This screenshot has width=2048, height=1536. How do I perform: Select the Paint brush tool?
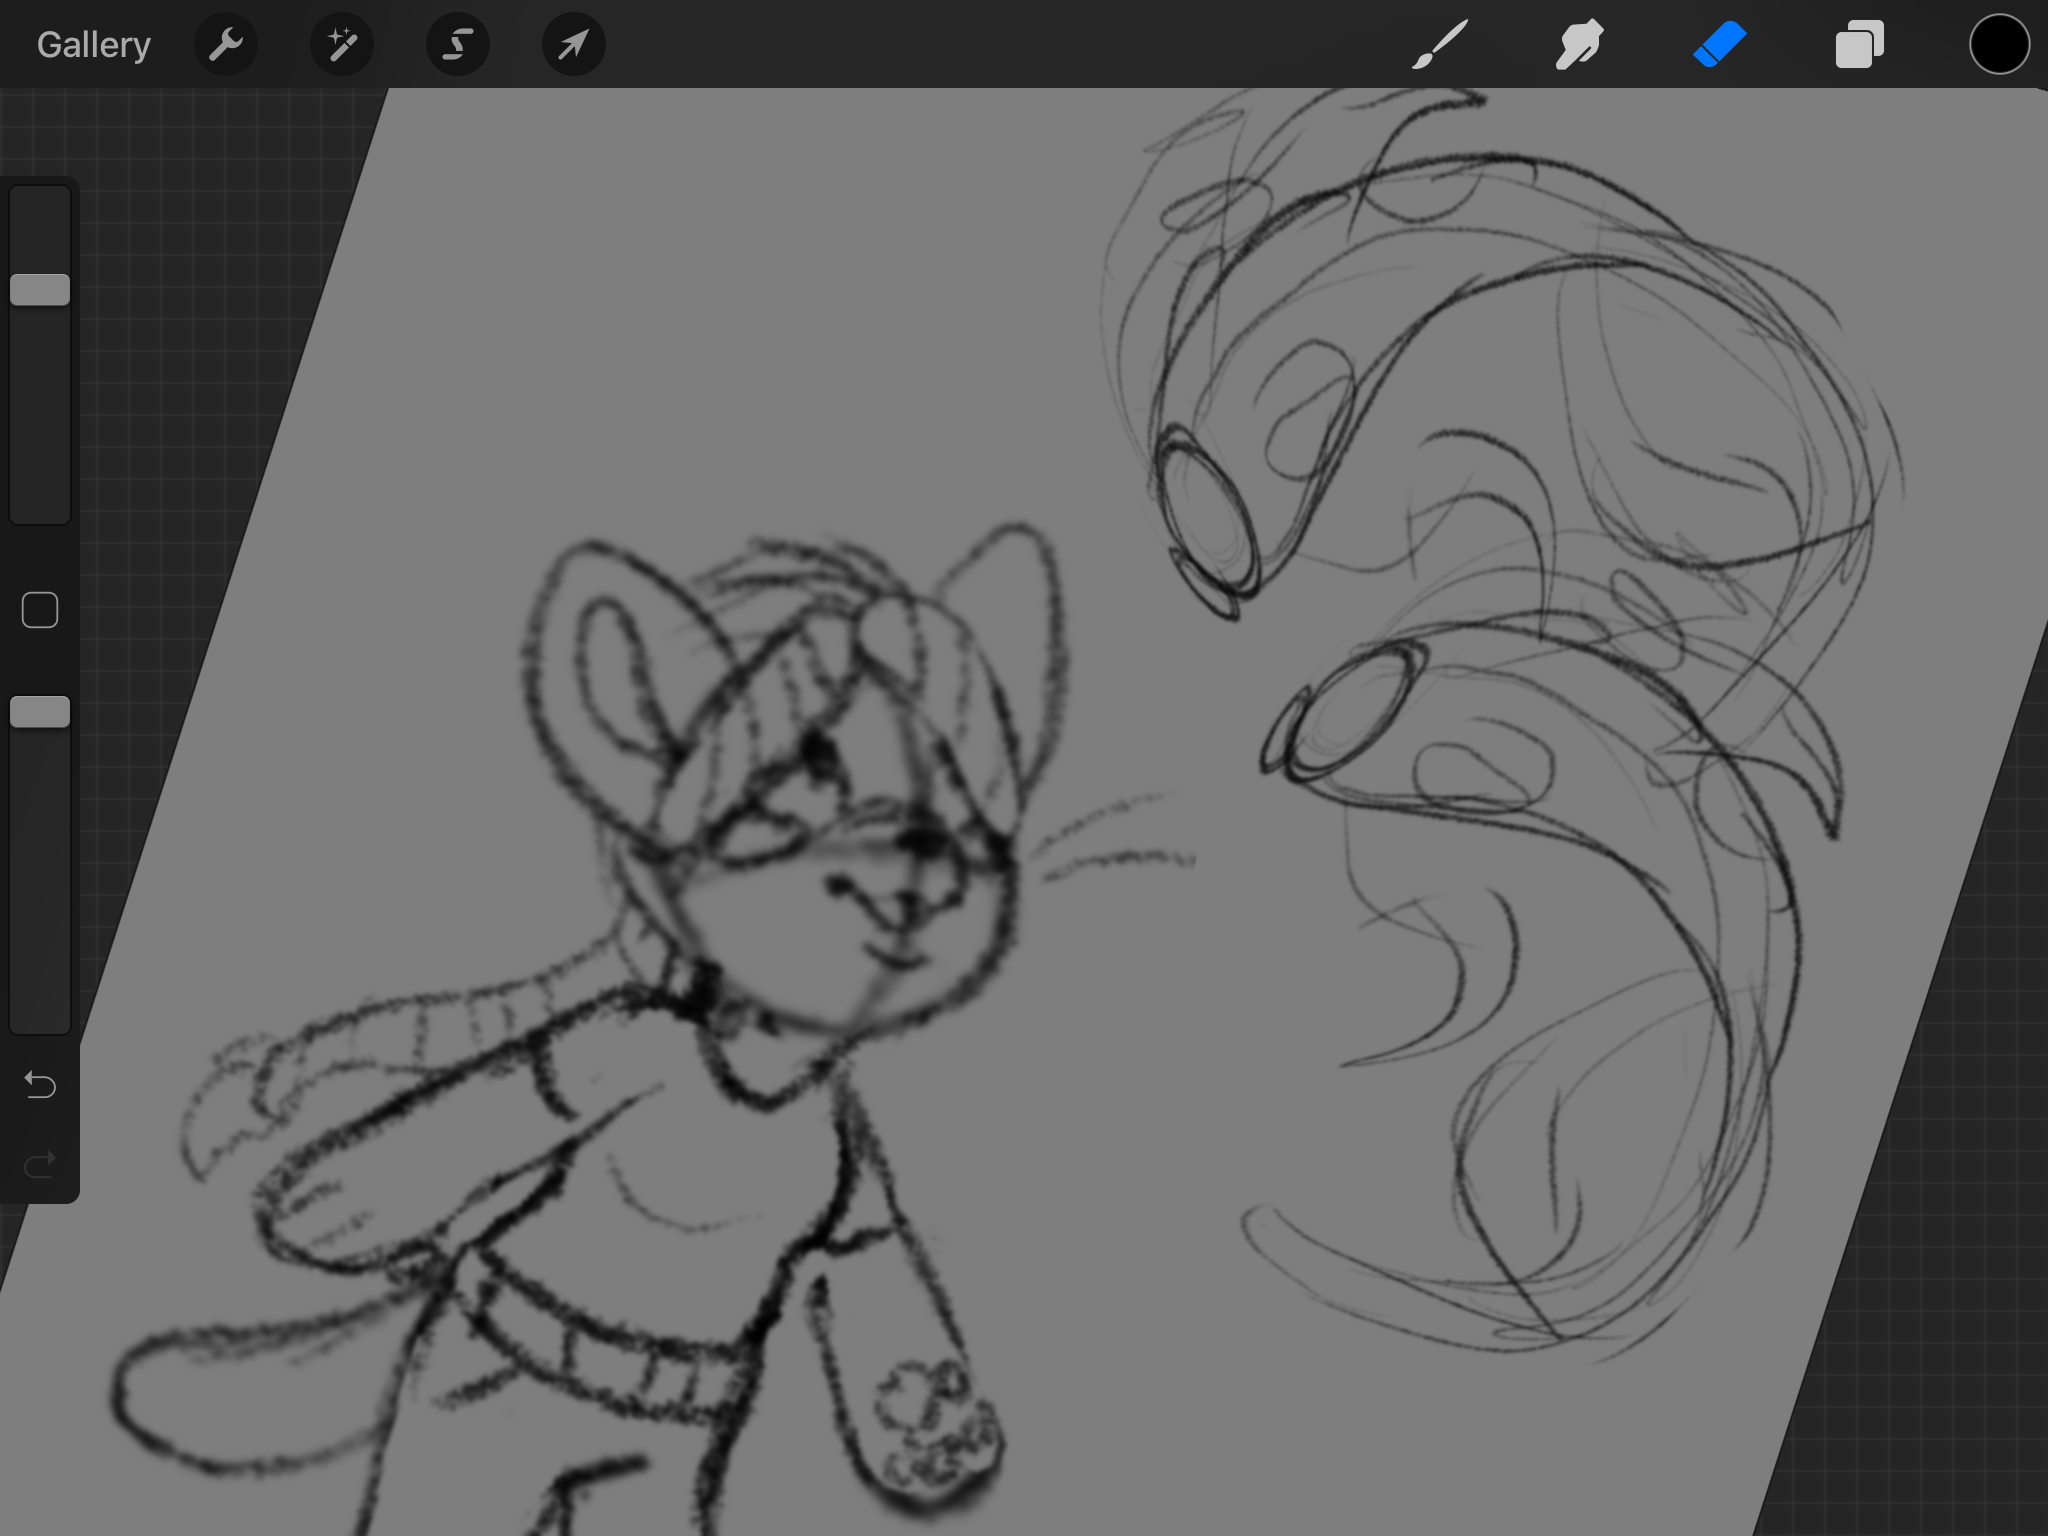pos(1440,45)
